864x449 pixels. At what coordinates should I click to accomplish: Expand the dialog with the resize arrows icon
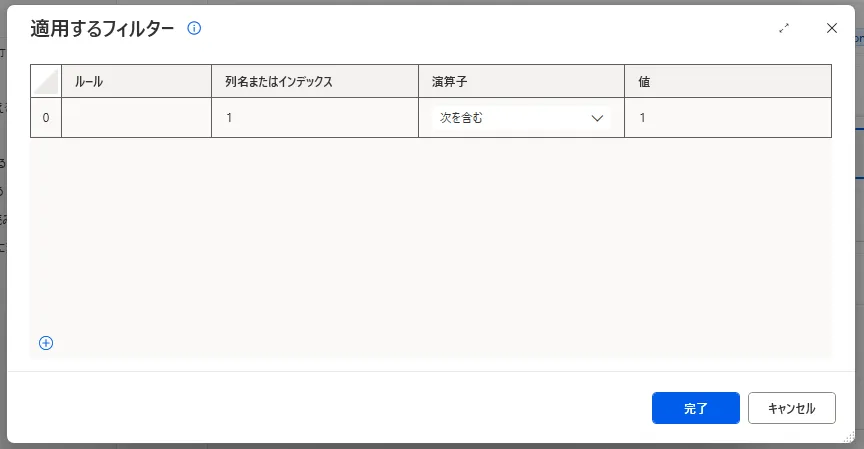(784, 29)
